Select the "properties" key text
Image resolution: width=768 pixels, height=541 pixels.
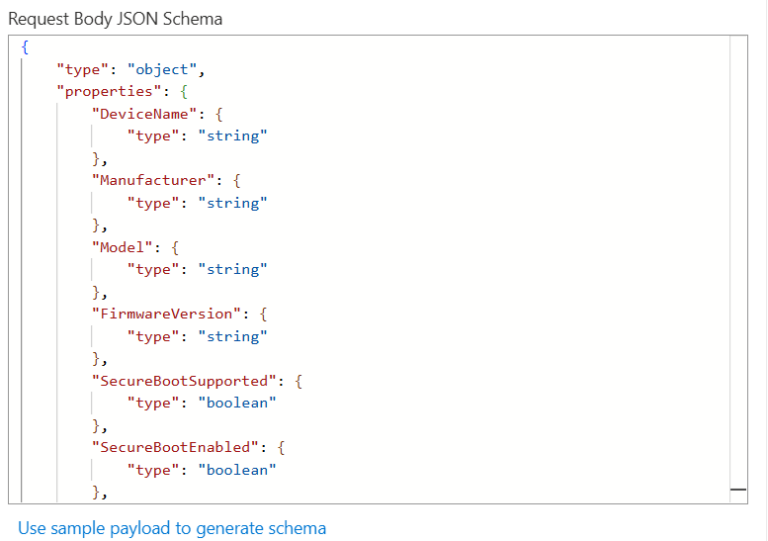pos(109,92)
